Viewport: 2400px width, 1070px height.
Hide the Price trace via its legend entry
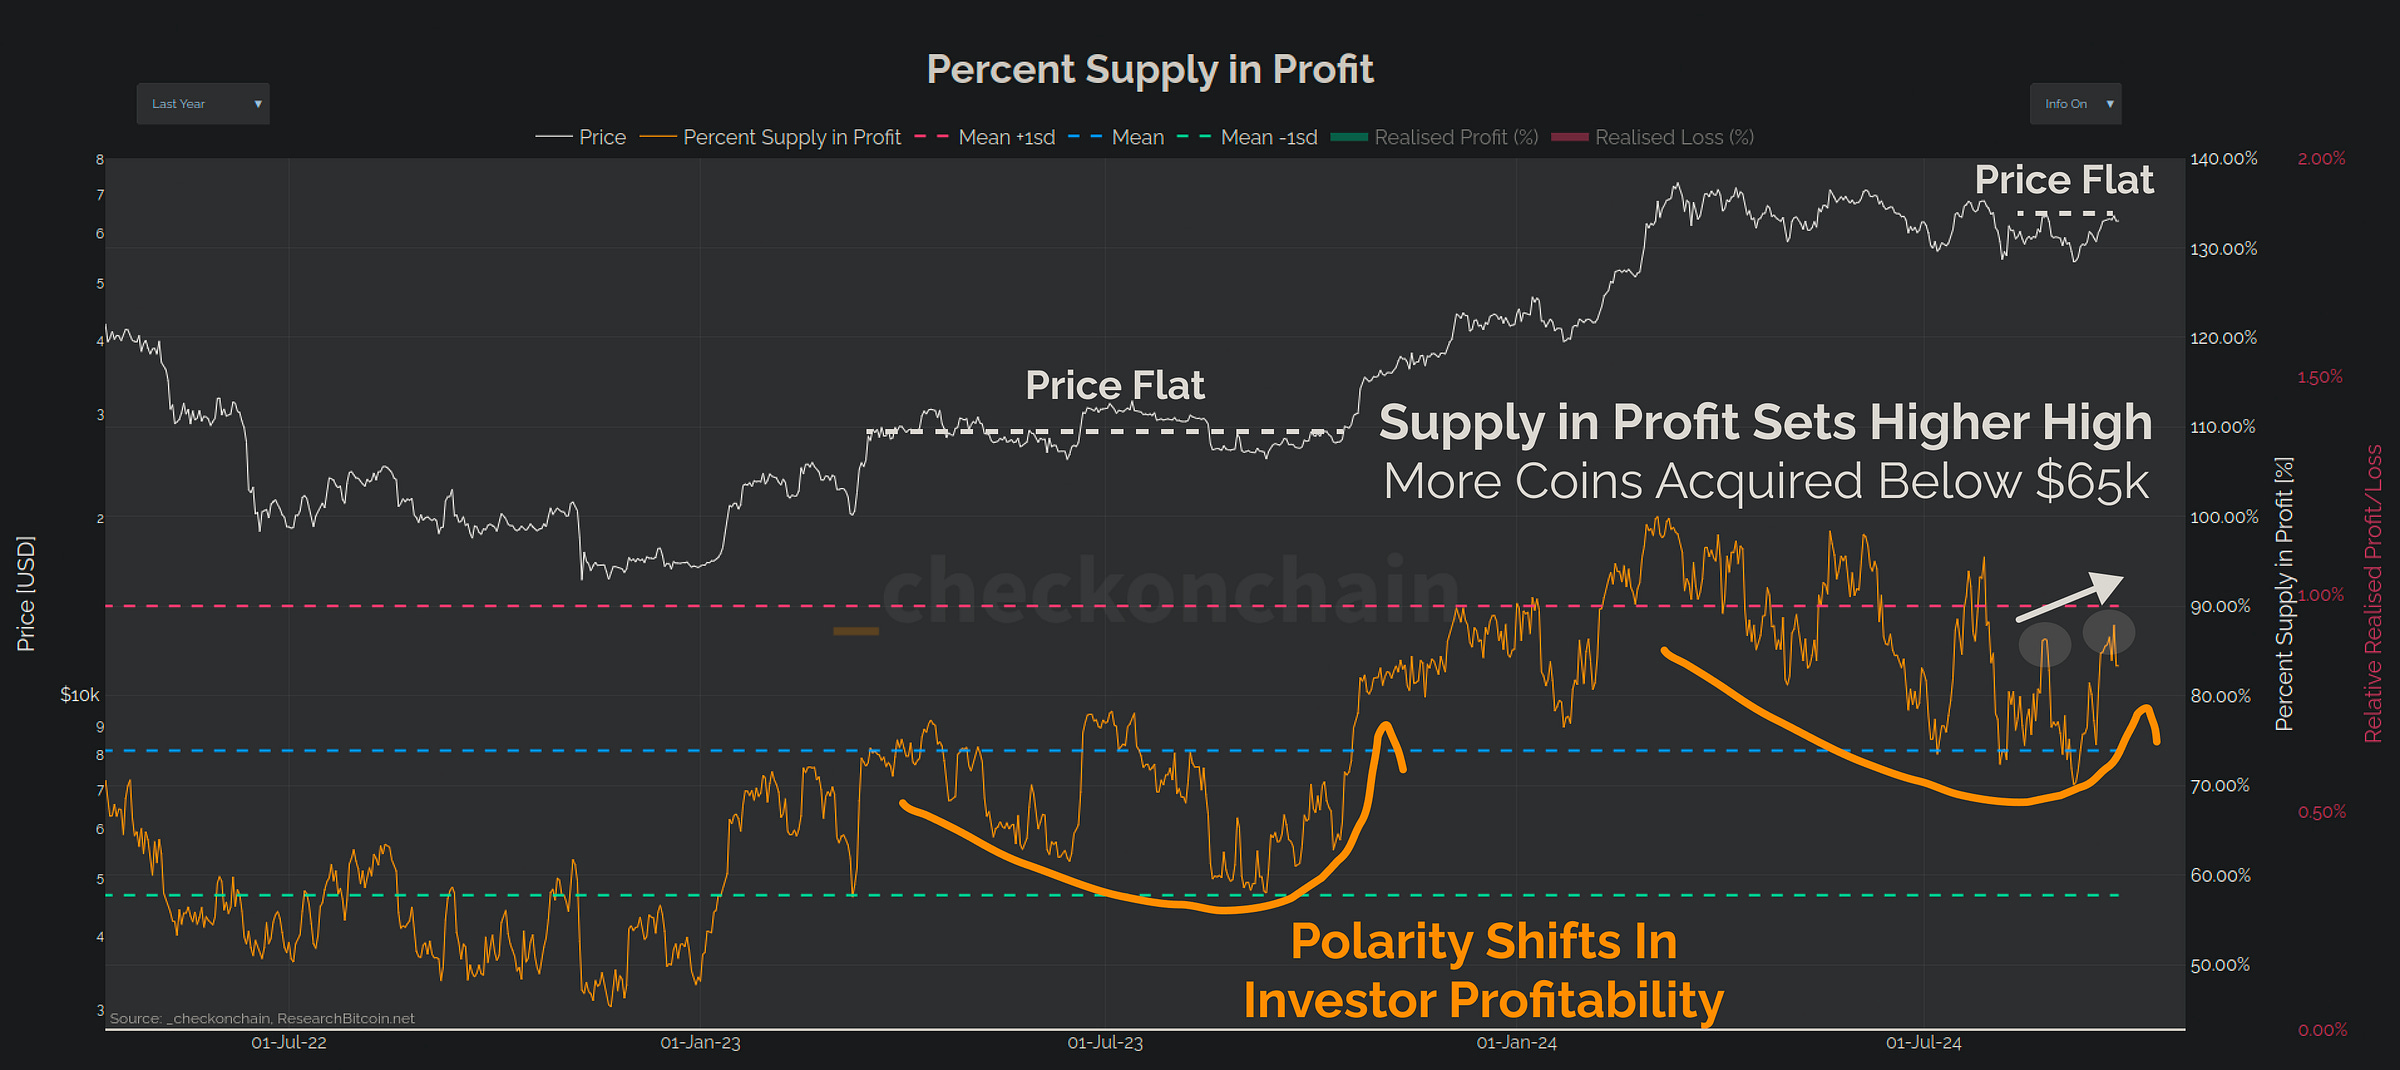click(x=600, y=137)
